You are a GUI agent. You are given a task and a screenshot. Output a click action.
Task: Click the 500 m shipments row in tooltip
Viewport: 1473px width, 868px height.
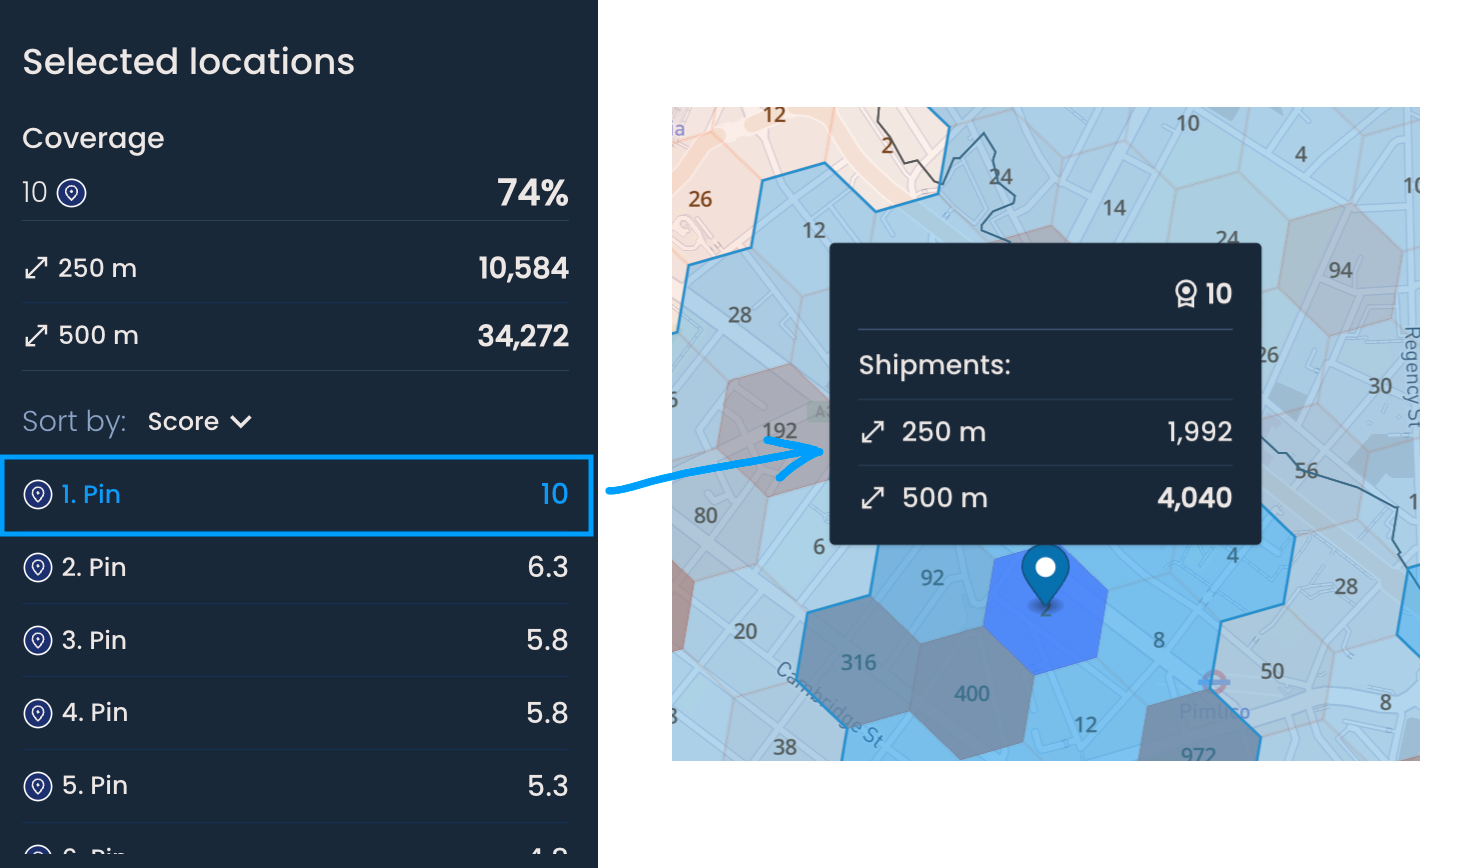pyautogui.click(x=1045, y=498)
